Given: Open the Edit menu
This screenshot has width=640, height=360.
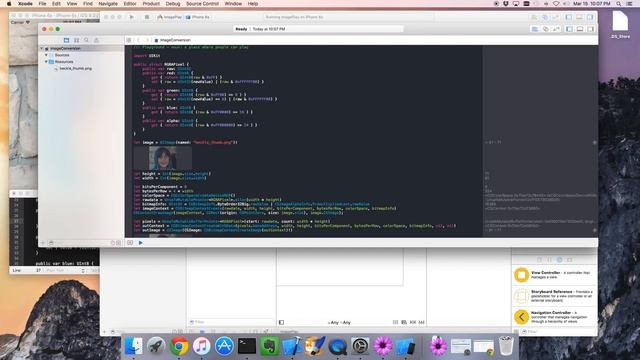Looking at the screenshot, I should (56, 4).
